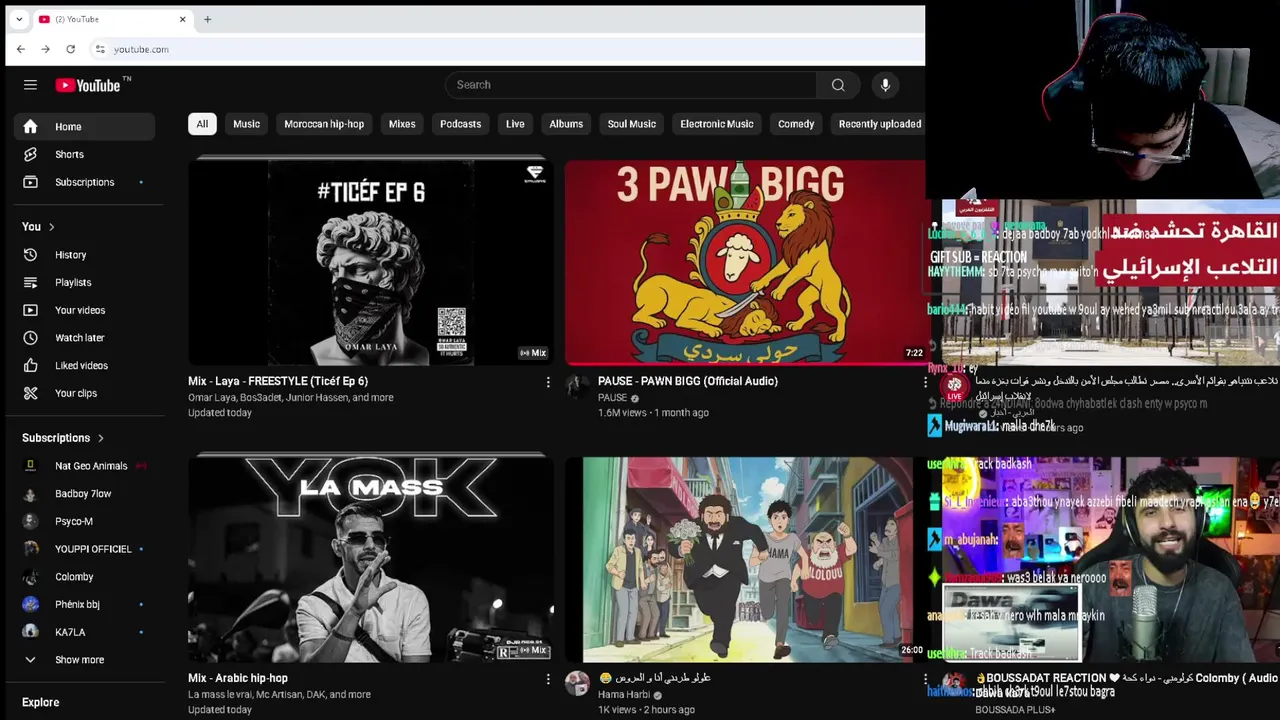
Task: Click the browser forward arrow
Action: [x=45, y=49]
